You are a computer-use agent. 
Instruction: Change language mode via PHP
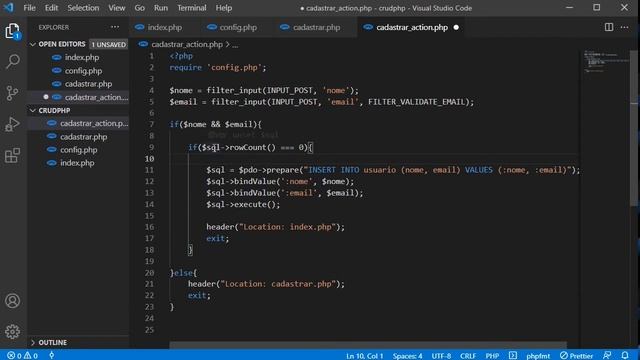coord(492,356)
